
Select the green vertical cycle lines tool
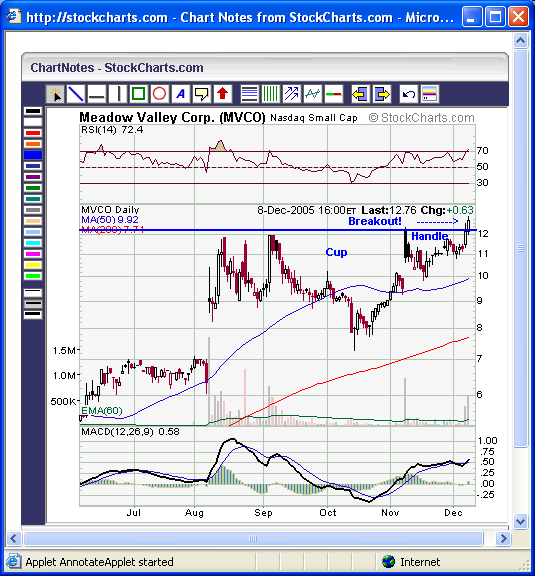click(x=270, y=94)
